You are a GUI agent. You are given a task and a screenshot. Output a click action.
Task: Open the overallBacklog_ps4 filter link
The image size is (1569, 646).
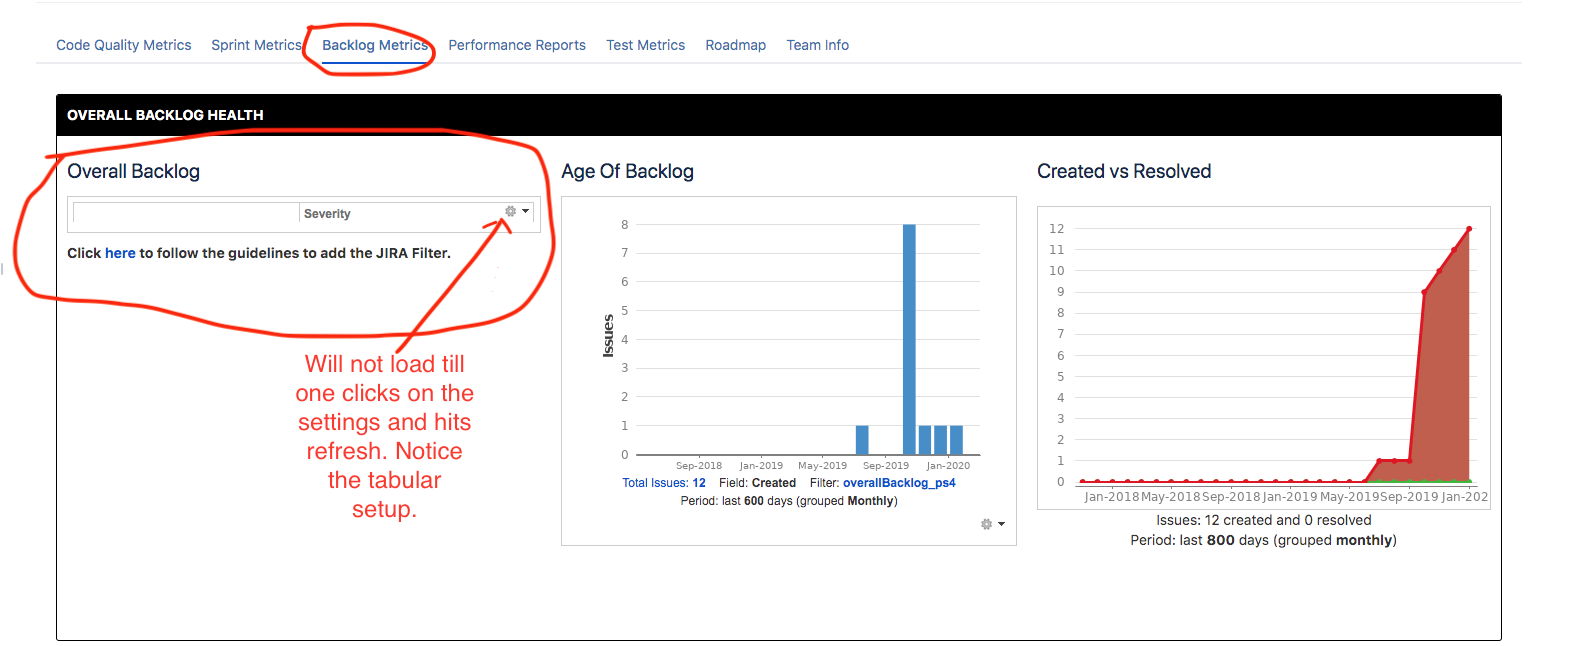[899, 483]
